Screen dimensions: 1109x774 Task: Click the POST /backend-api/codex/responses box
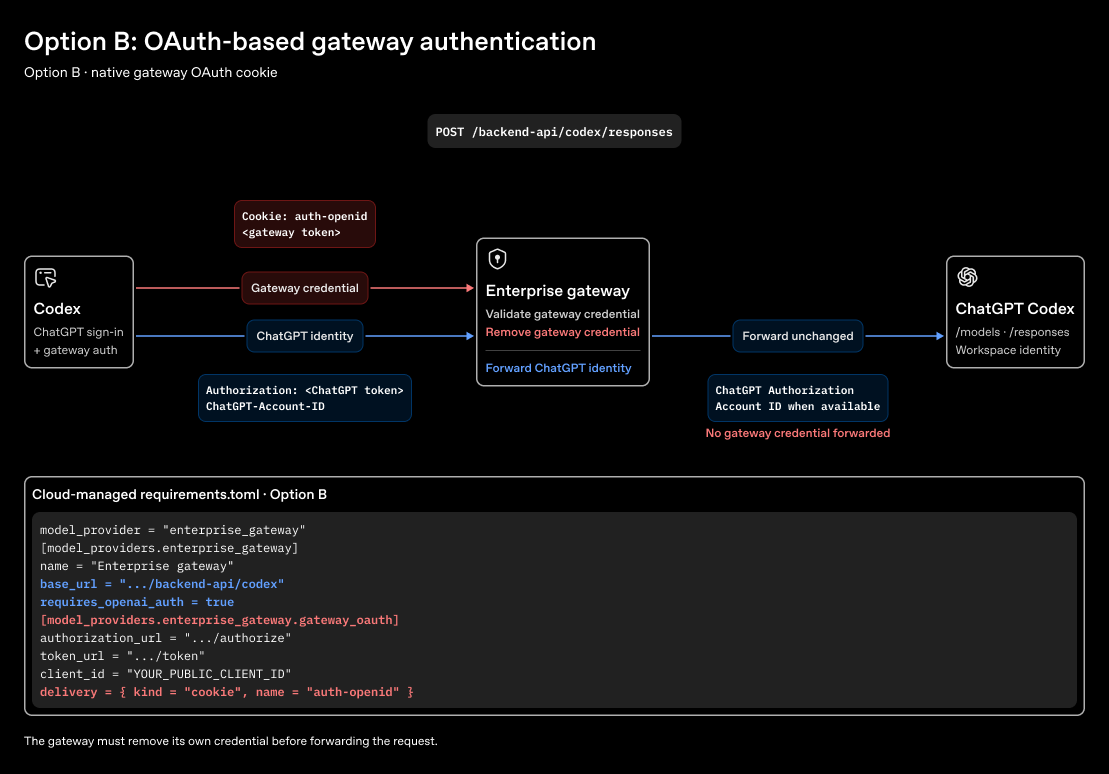point(554,132)
